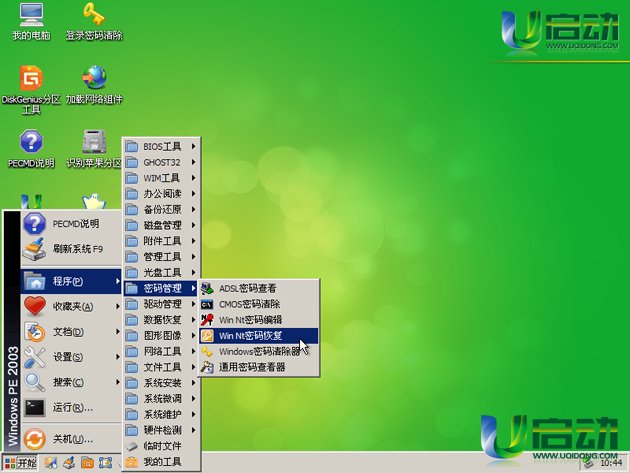Open the 驱动管理 program folder
The image size is (630, 473).
pyautogui.click(x=161, y=304)
